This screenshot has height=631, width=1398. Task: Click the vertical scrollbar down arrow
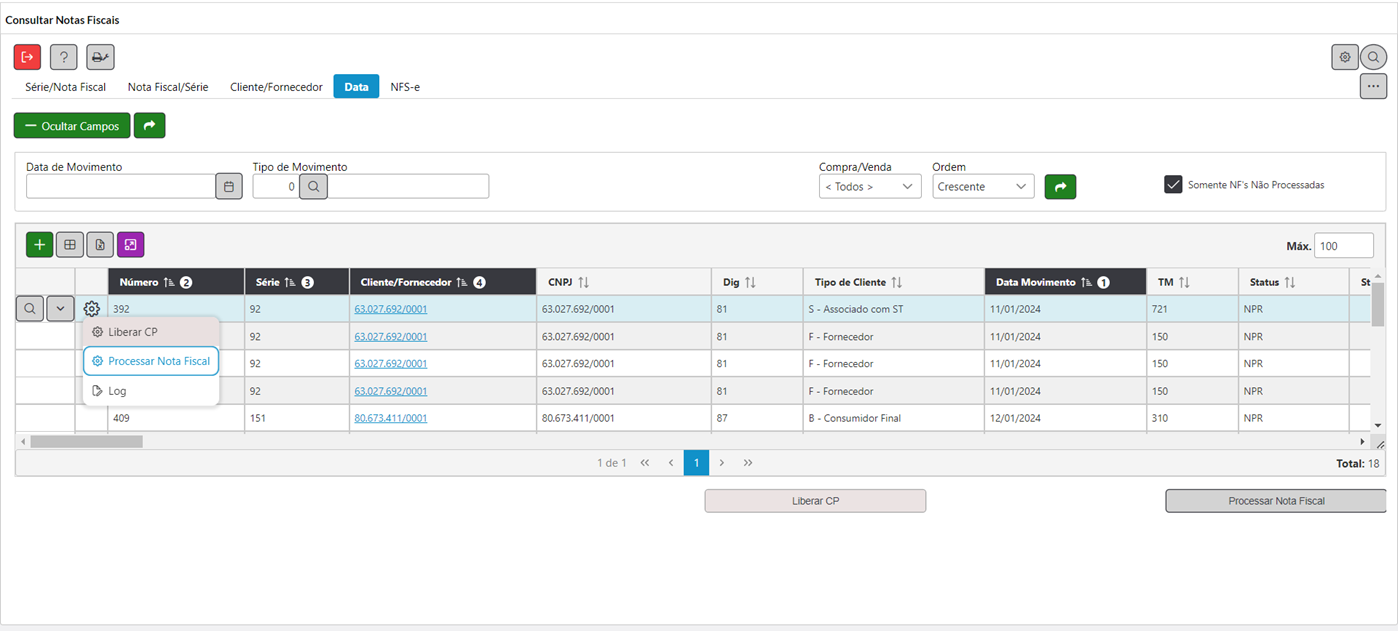tap(1378, 425)
